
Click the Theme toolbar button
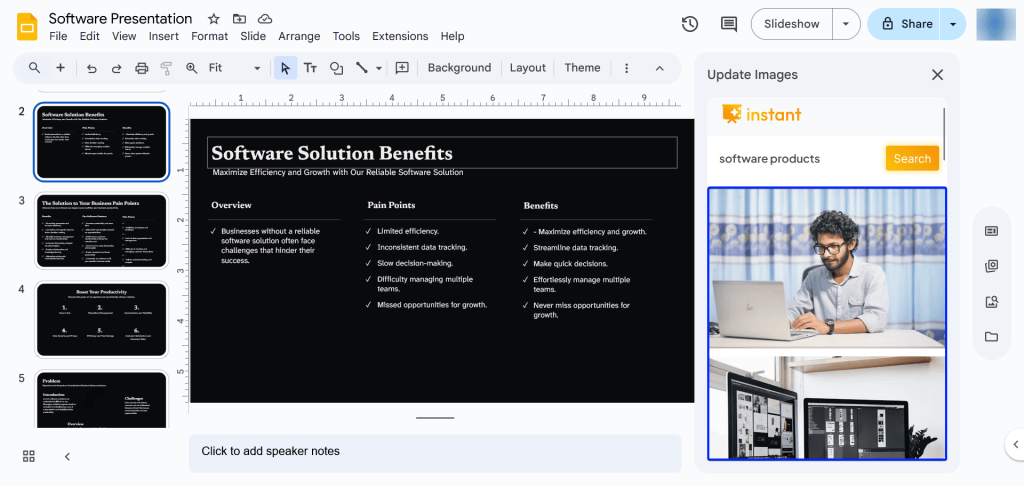pos(582,68)
